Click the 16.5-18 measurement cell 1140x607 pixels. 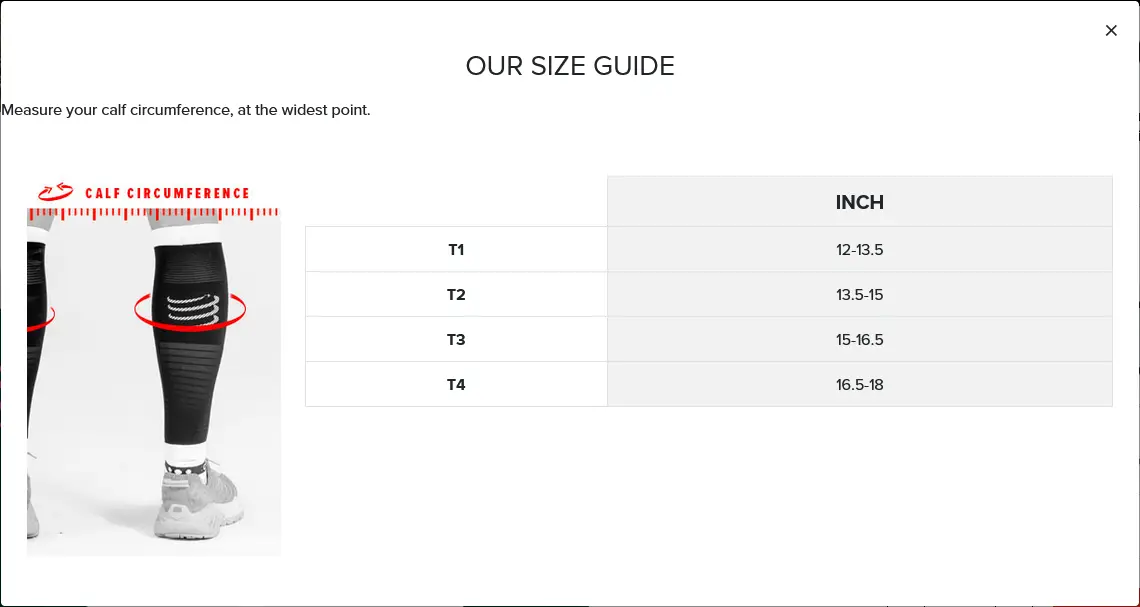tap(859, 385)
